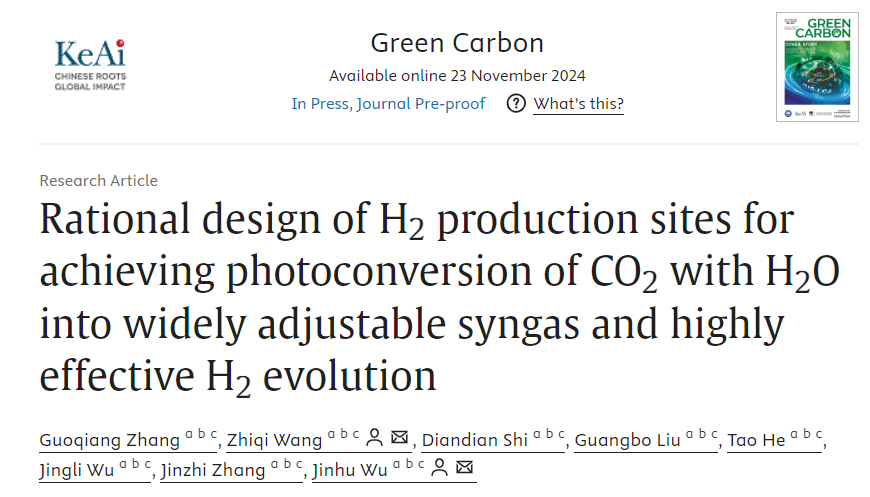Show author Jingli Wu's information
870x497 pixels.
[76, 469]
